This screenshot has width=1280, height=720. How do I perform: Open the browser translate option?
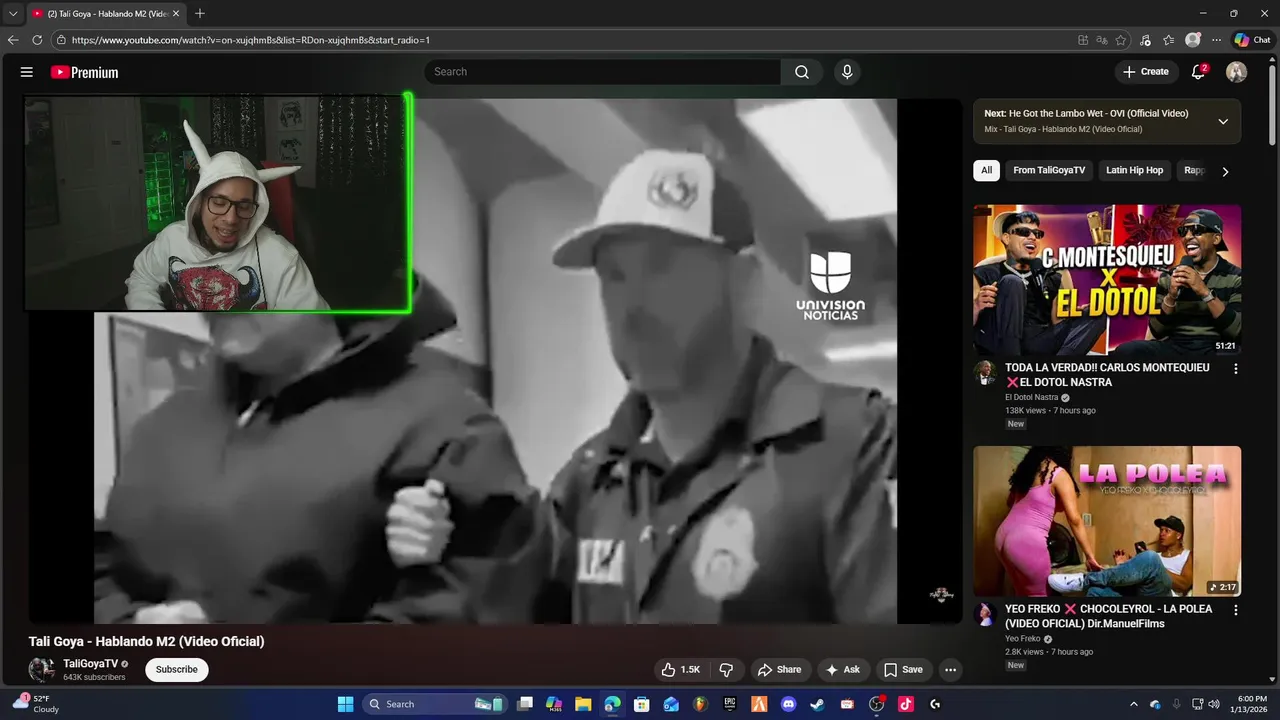click(x=1102, y=40)
